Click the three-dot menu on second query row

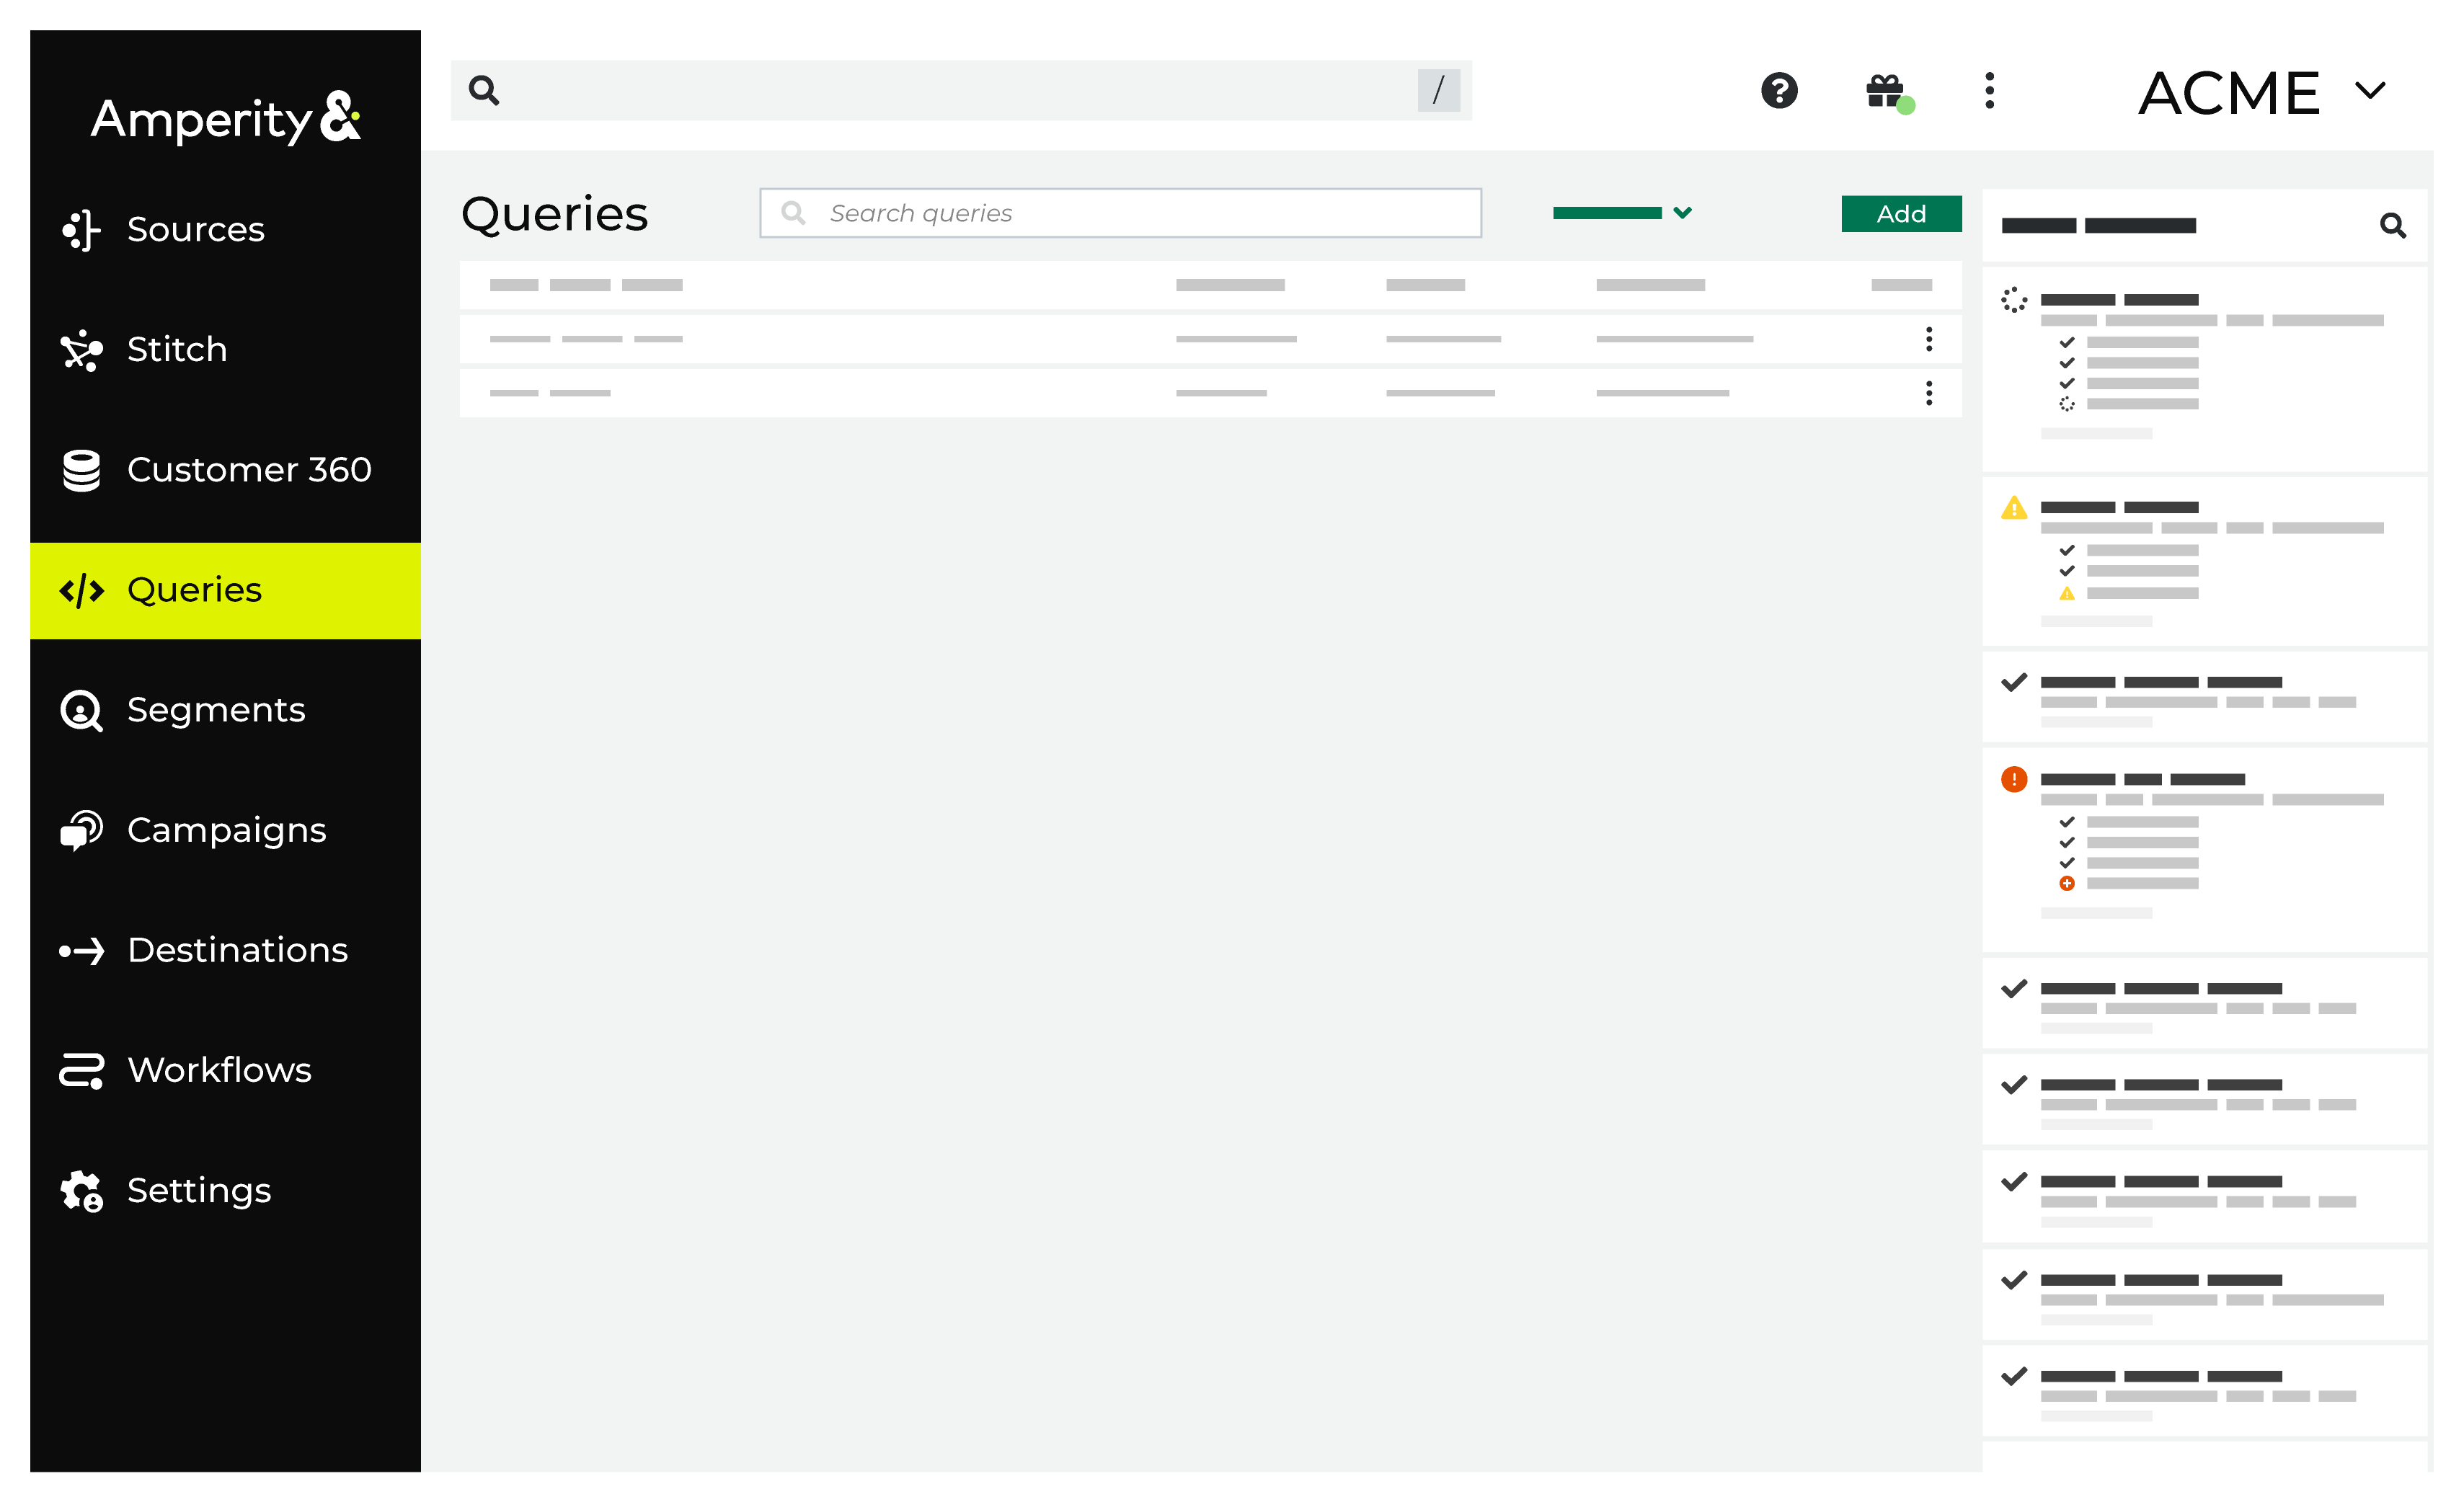tap(1931, 339)
